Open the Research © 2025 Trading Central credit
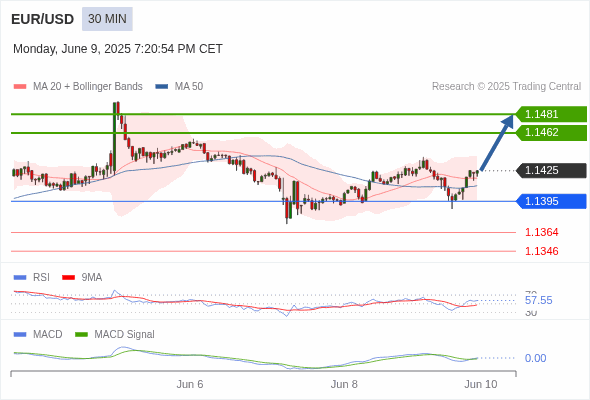Image resolution: width=590 pixels, height=400 pixels. click(506, 87)
